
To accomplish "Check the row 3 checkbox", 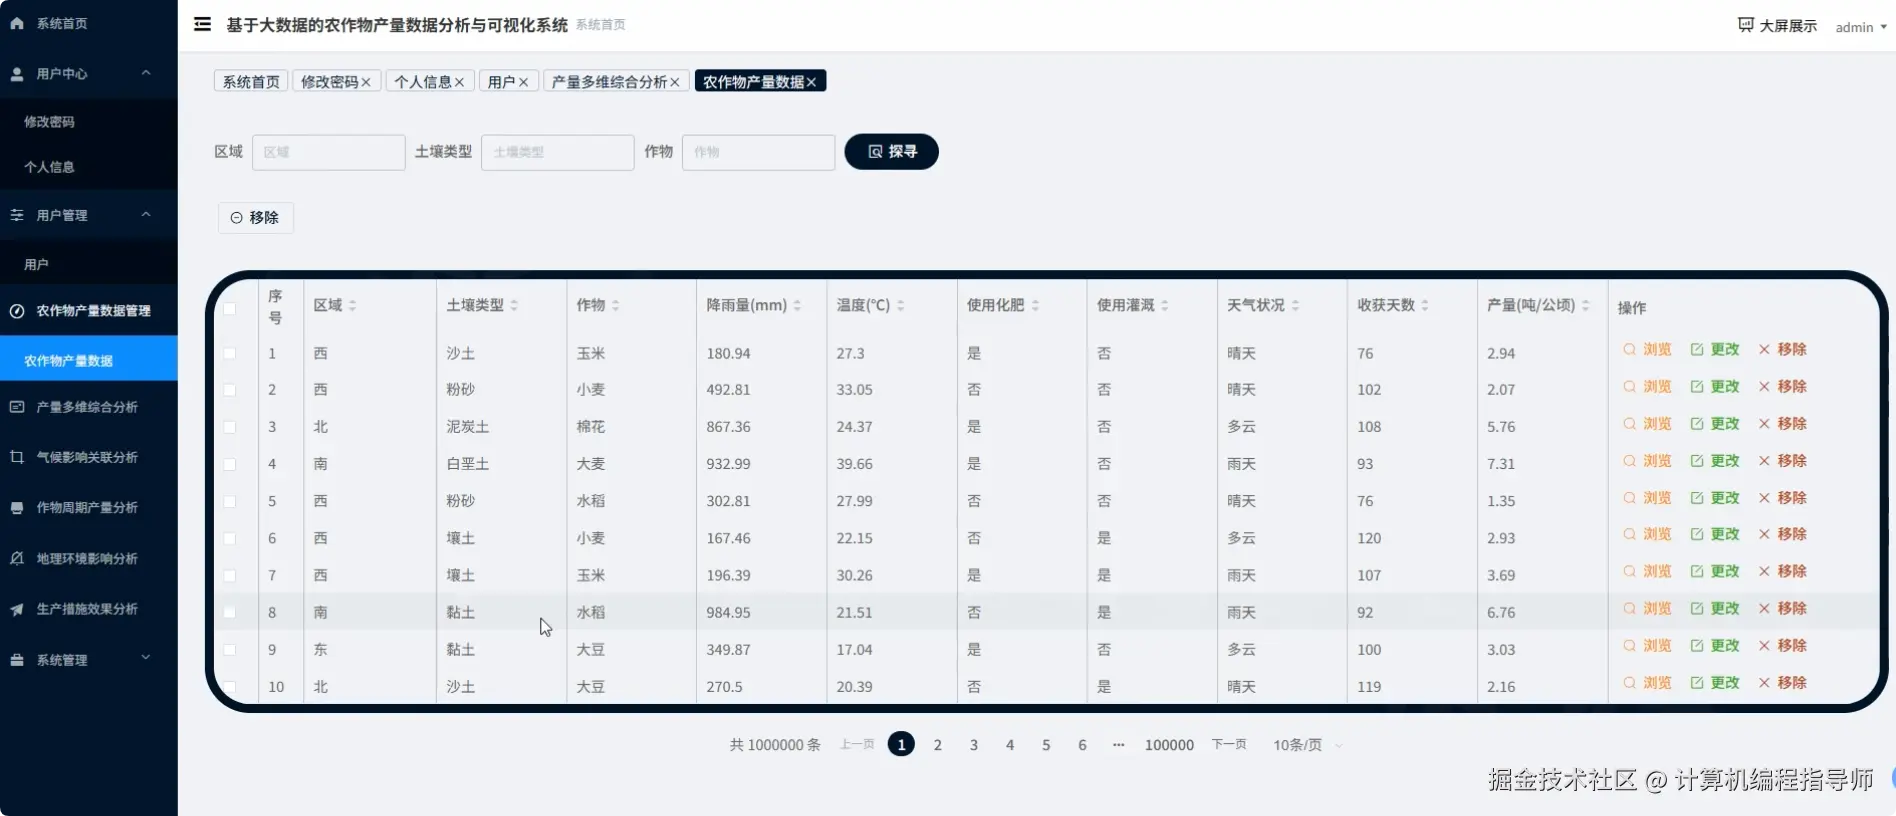I will (x=229, y=427).
